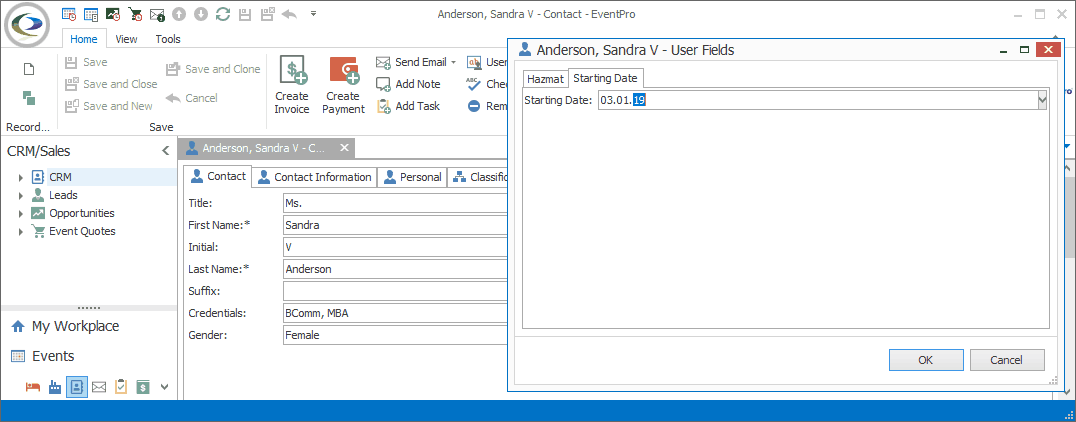Click the quick access save disk icon
This screenshot has height=422, width=1076.
(x=244, y=14)
